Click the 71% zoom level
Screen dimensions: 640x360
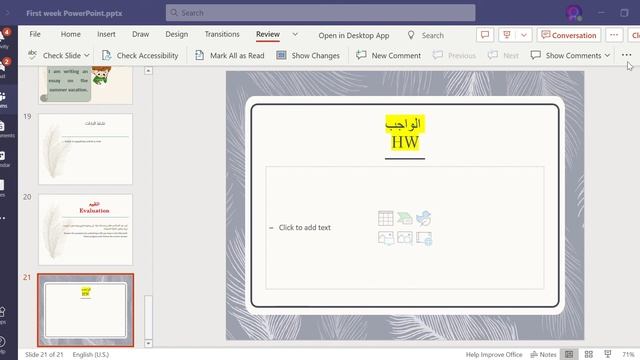(628, 354)
